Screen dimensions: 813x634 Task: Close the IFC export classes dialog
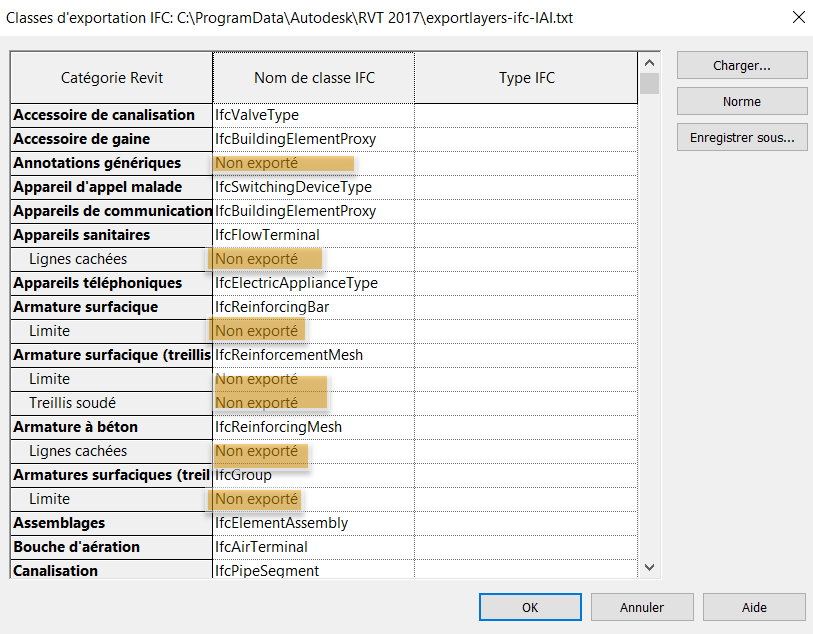tap(797, 17)
